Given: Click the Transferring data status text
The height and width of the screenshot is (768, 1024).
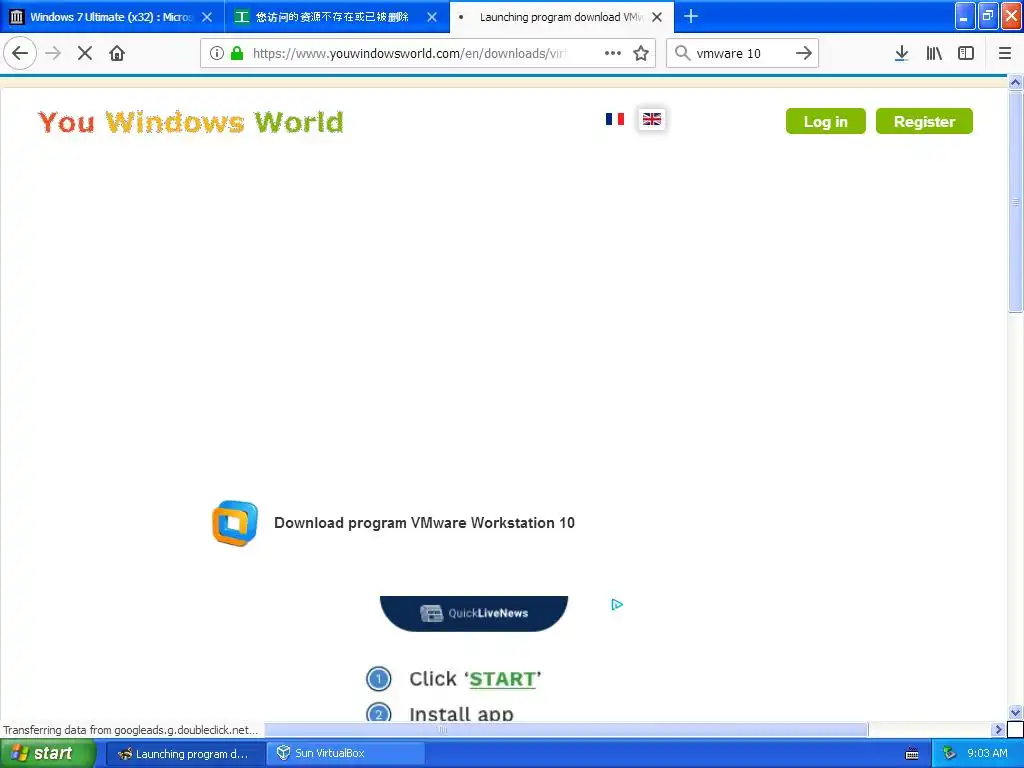Looking at the screenshot, I should [131, 730].
